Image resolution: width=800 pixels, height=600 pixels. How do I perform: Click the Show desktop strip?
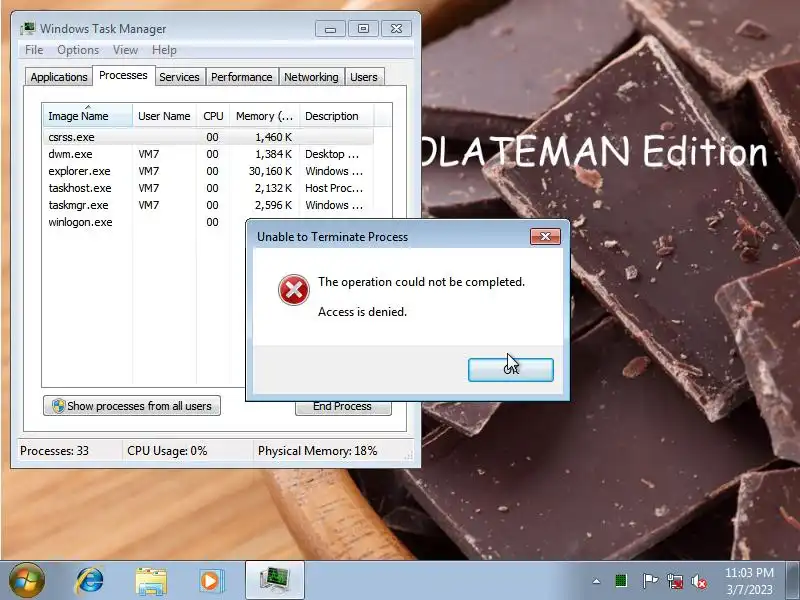click(x=793, y=581)
